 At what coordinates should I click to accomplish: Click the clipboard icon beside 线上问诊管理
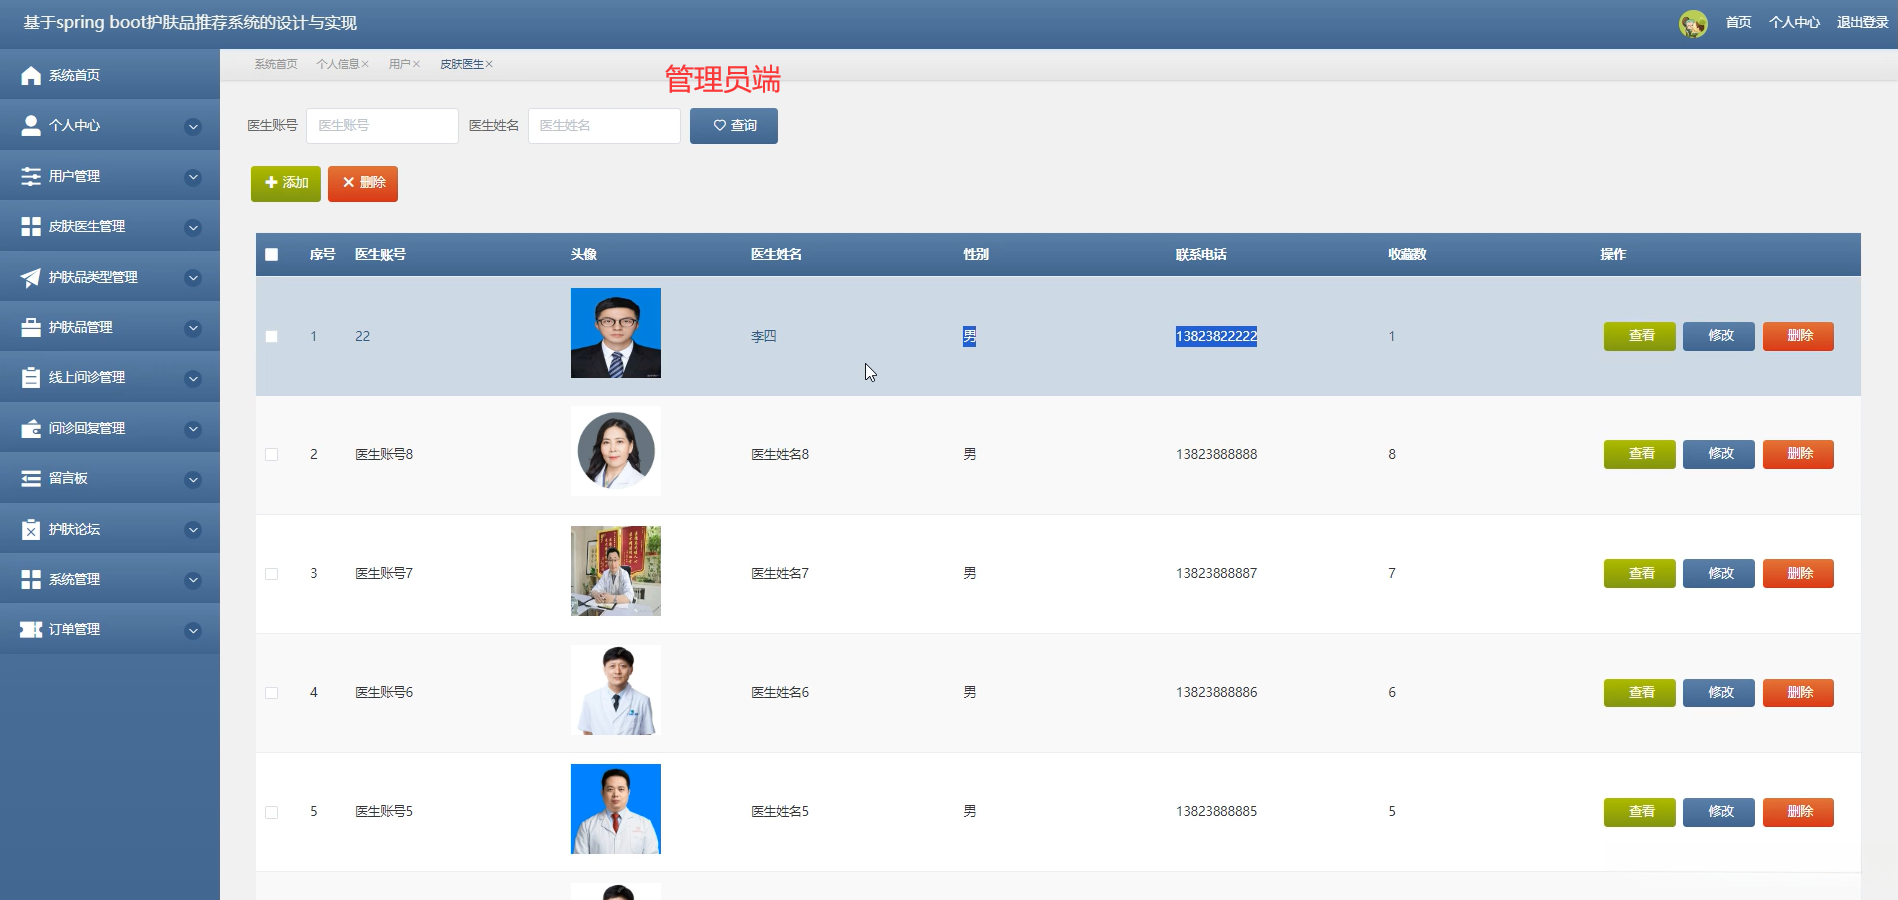tap(31, 377)
